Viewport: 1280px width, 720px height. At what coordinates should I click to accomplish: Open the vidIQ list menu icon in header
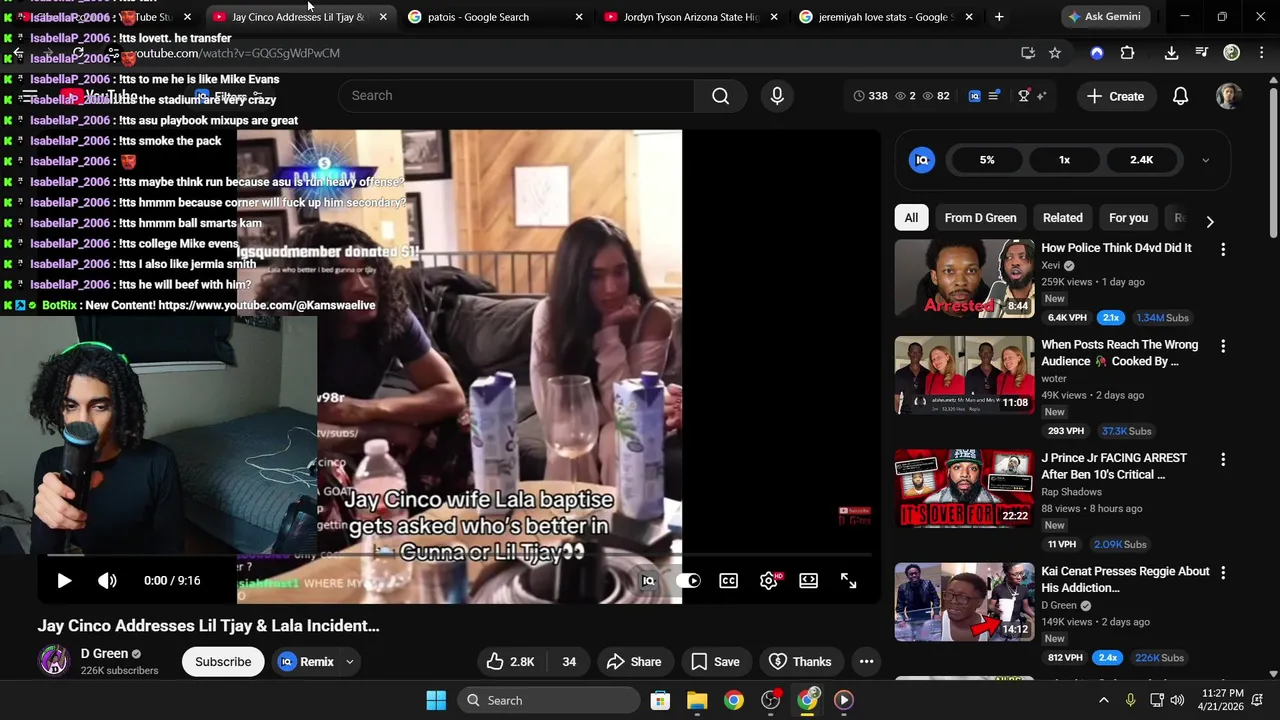tap(993, 96)
